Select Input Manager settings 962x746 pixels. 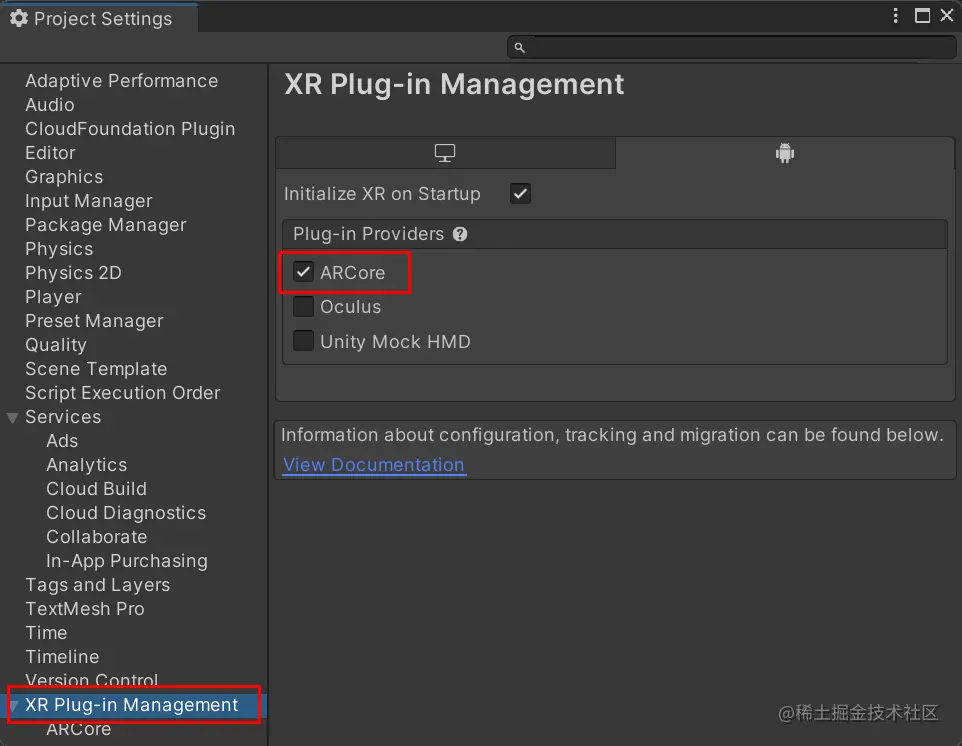(x=88, y=201)
